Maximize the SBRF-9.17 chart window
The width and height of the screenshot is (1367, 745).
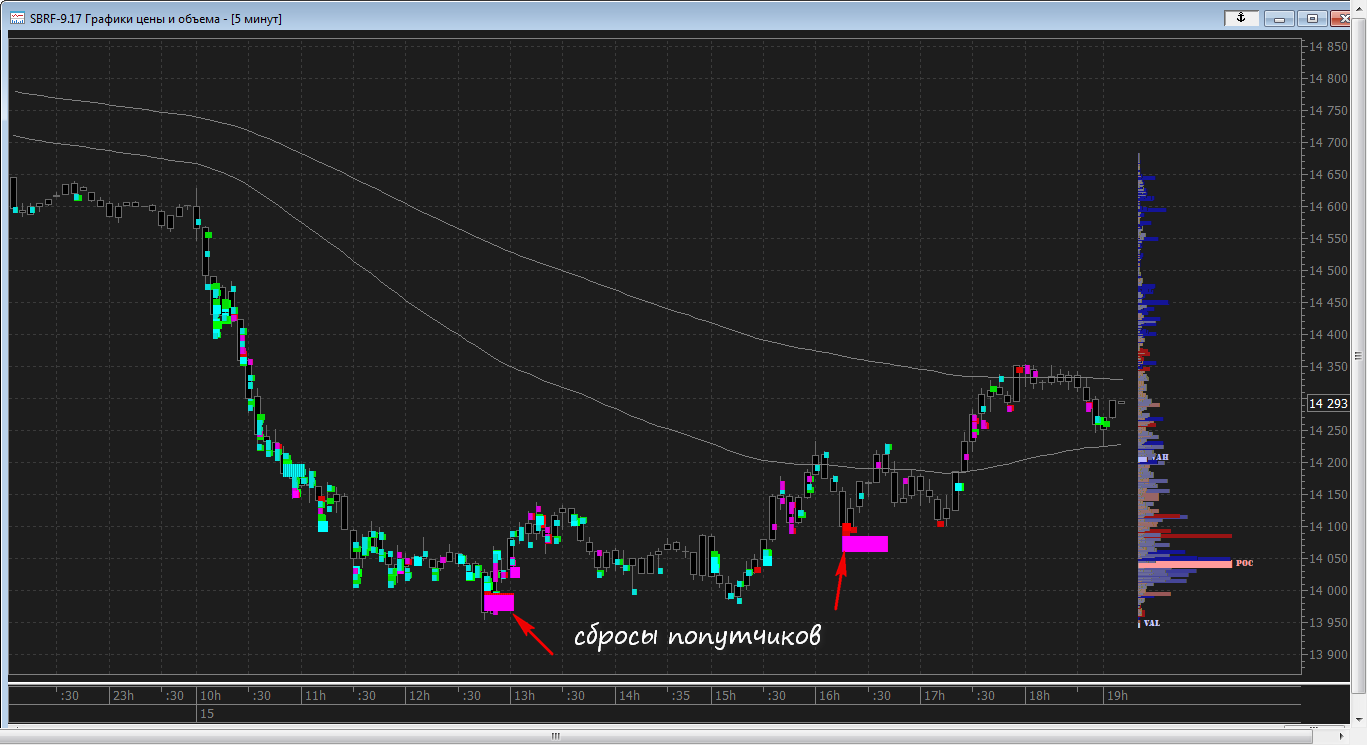coord(1312,18)
